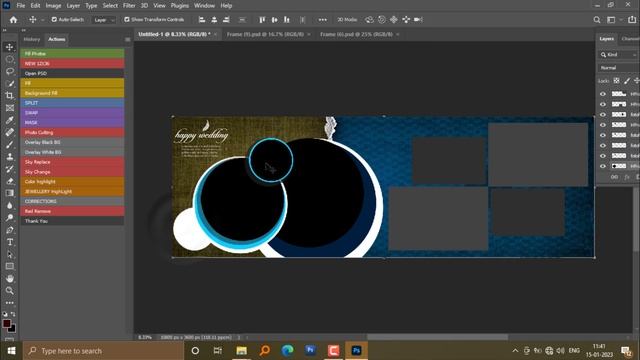Screen dimensions: 640x360
Task: Open Auto-Select Layer dropdown
Action: pyautogui.click(x=104, y=20)
